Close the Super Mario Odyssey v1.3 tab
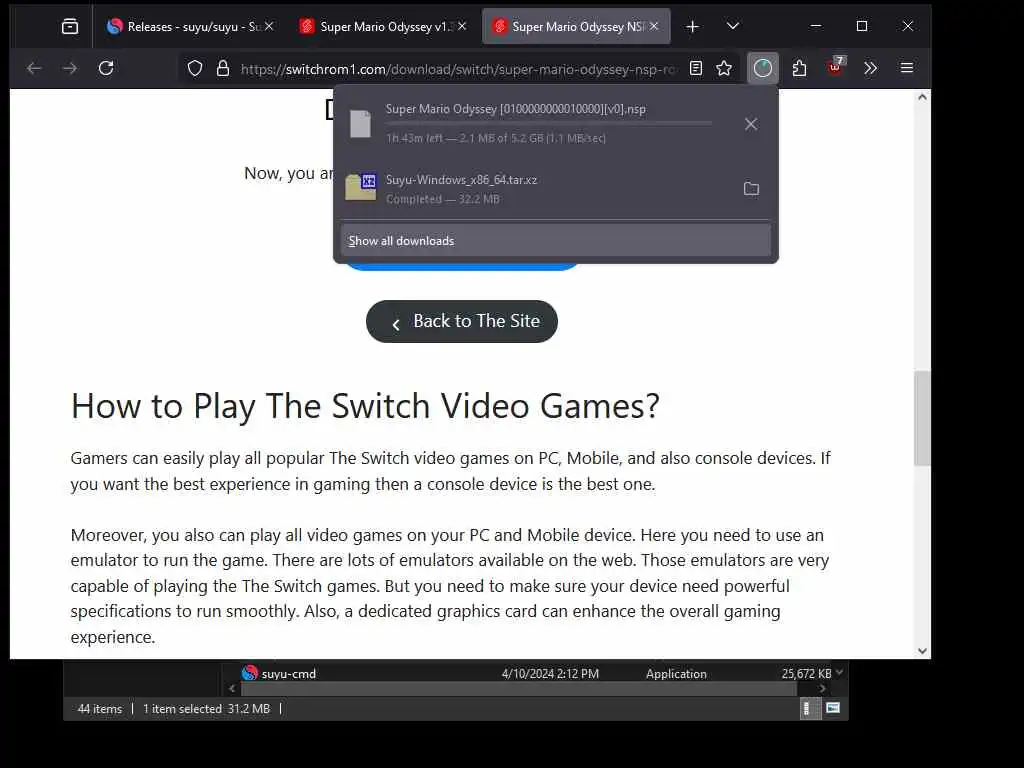1024x768 pixels. click(x=462, y=26)
